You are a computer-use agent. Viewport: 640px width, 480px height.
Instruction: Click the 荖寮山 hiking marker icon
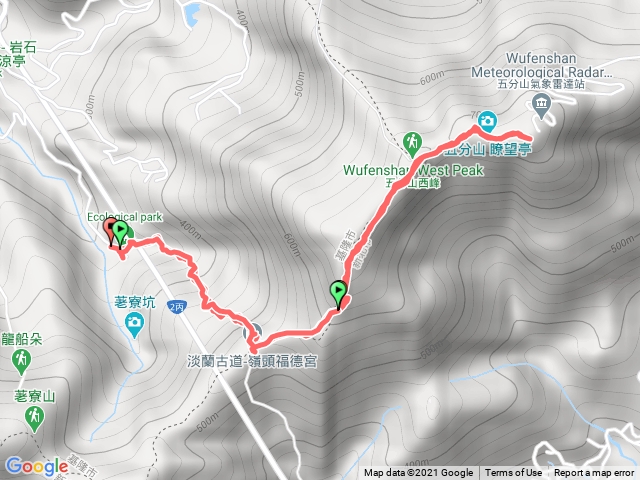click(34, 419)
